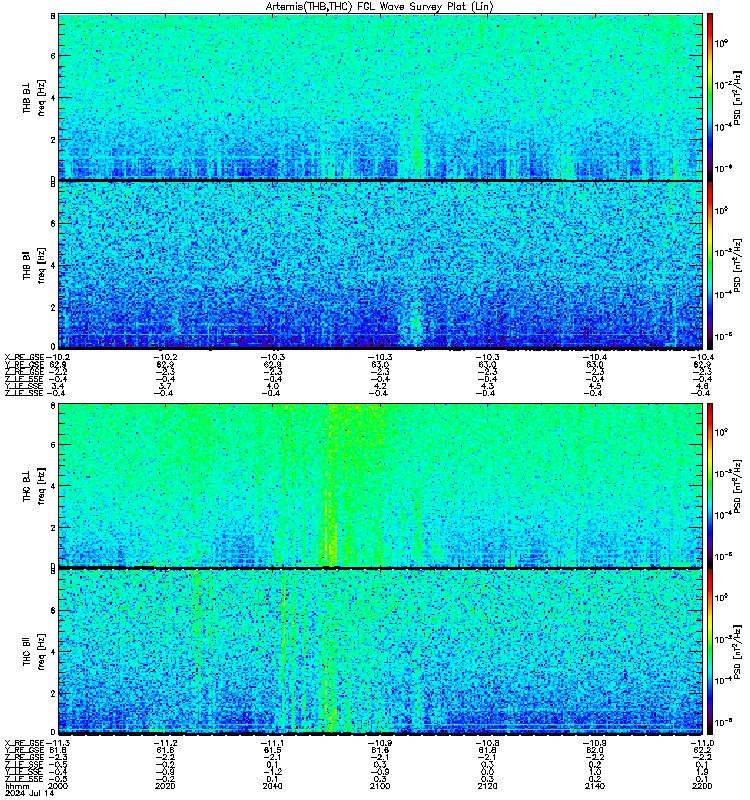This screenshot has width=750, height=800.
Task: Click the 10⁰ tick on THB B⊥ color bar
Action: [x=721, y=43]
